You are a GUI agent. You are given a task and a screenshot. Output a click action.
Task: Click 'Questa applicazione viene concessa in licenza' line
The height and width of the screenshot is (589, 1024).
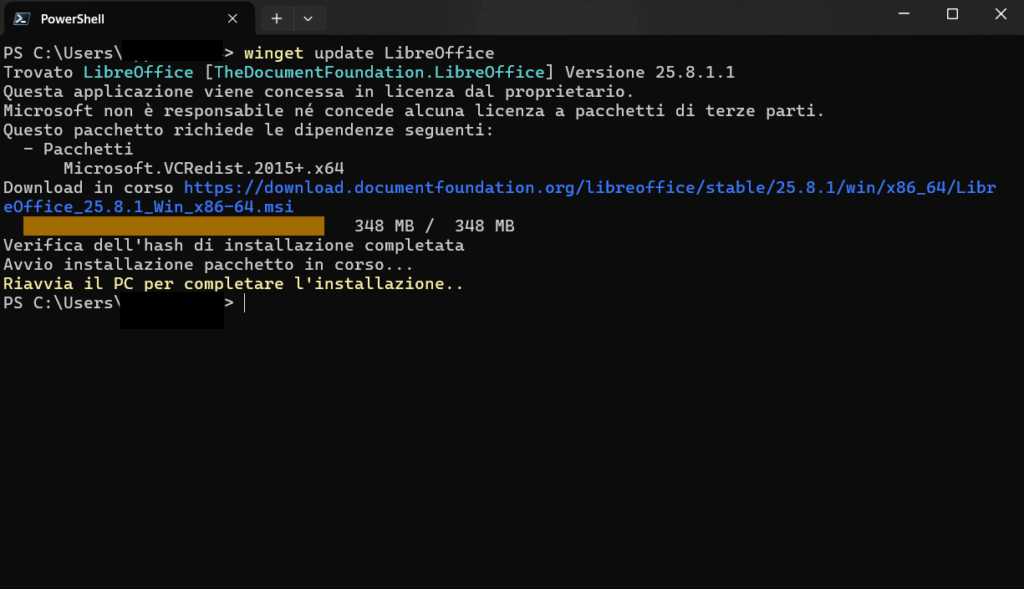(x=319, y=91)
